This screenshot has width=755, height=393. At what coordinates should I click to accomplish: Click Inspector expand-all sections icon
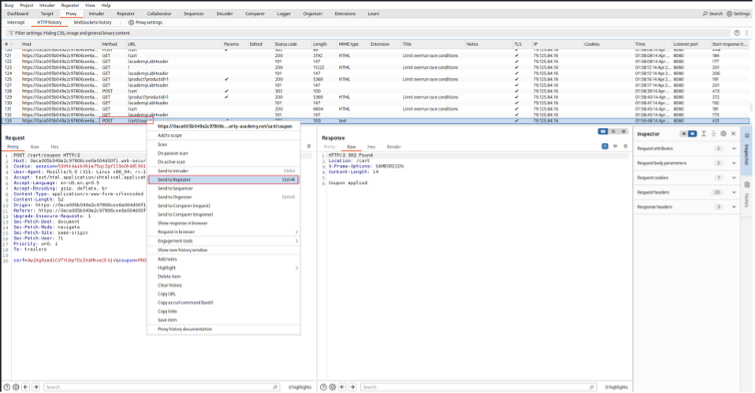[703, 133]
